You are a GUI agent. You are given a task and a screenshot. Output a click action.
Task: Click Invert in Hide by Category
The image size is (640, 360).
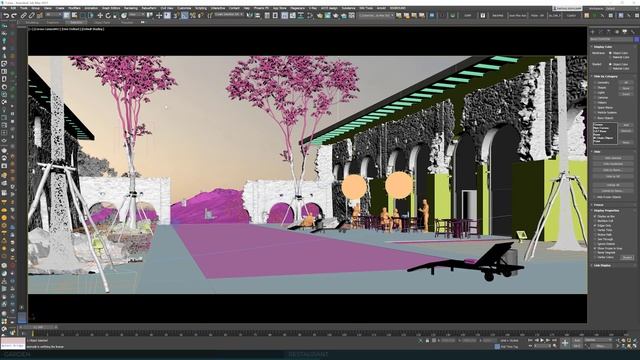[626, 94]
